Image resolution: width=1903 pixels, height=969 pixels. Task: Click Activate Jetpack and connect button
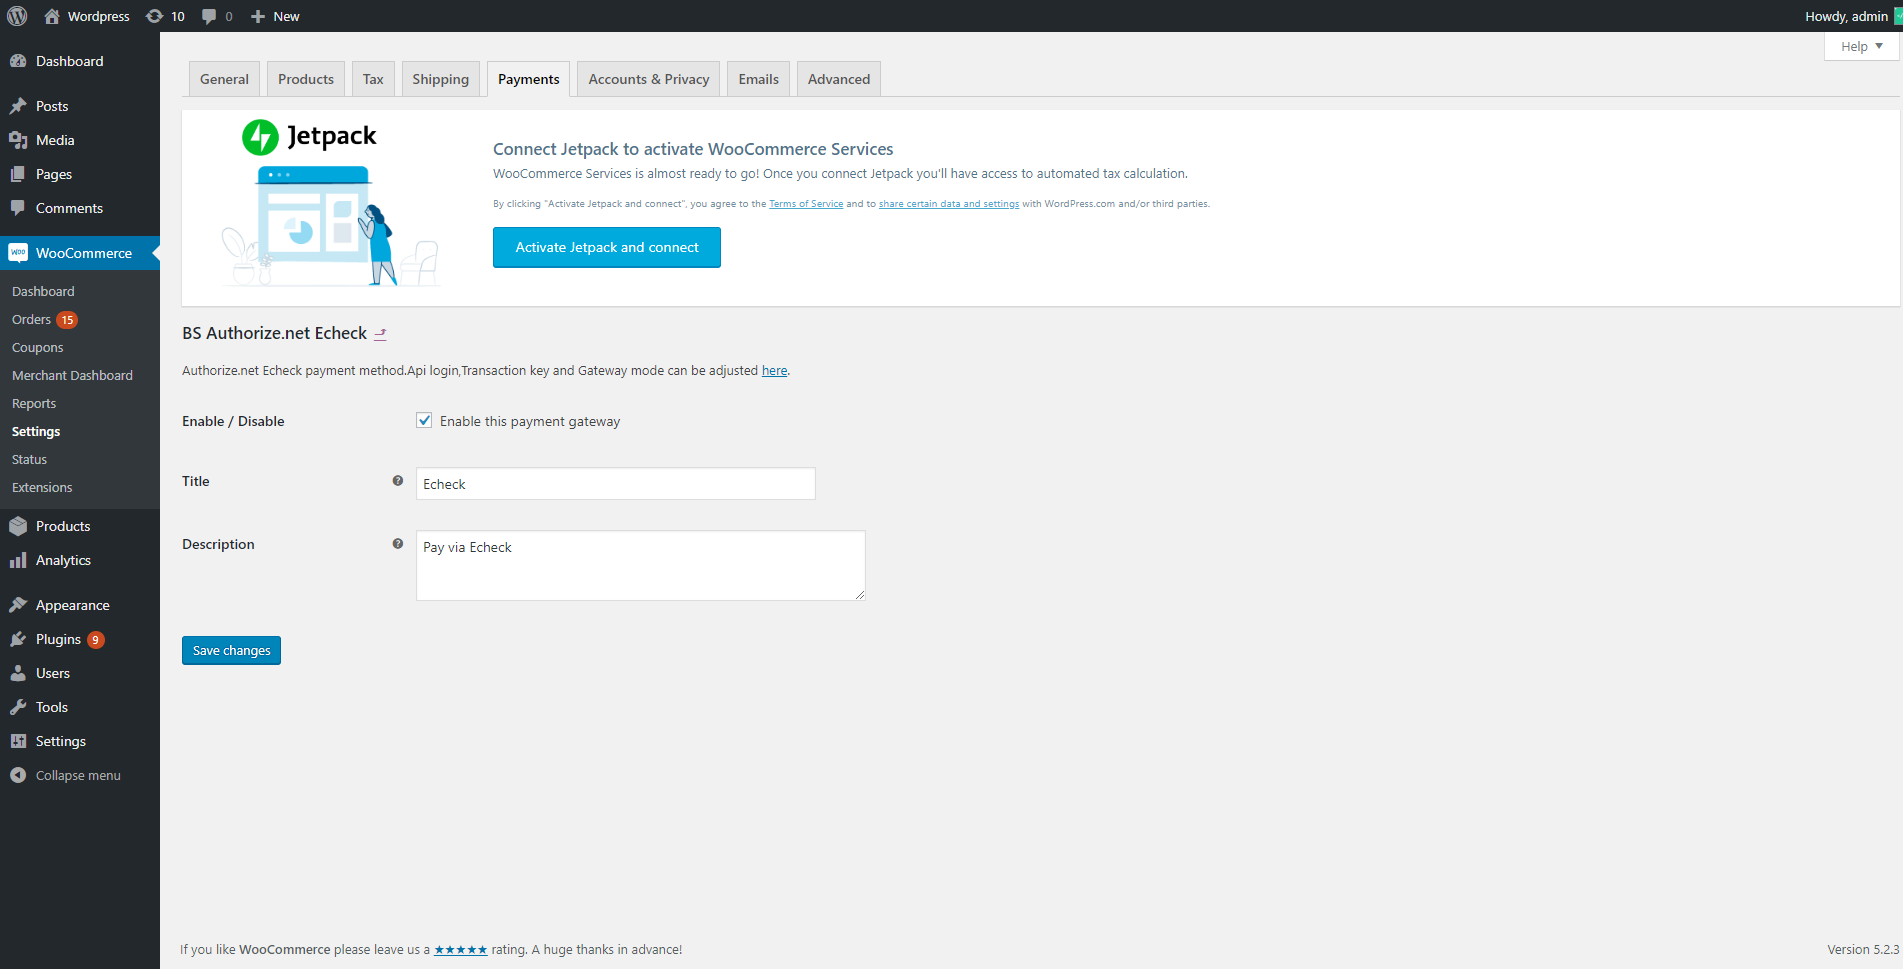click(x=607, y=248)
